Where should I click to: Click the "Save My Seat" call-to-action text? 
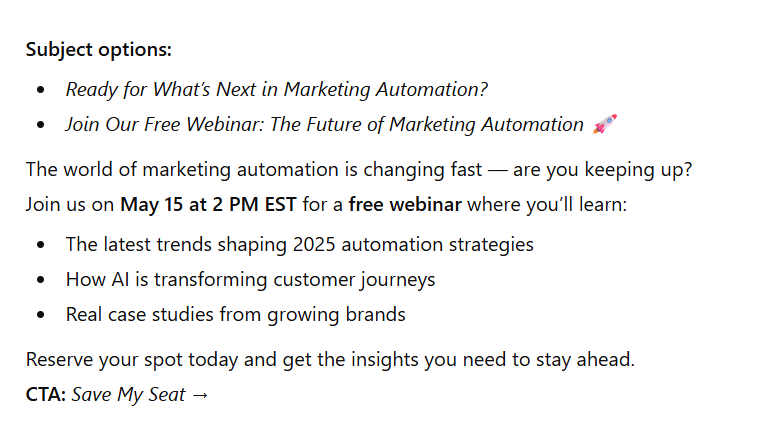point(128,395)
